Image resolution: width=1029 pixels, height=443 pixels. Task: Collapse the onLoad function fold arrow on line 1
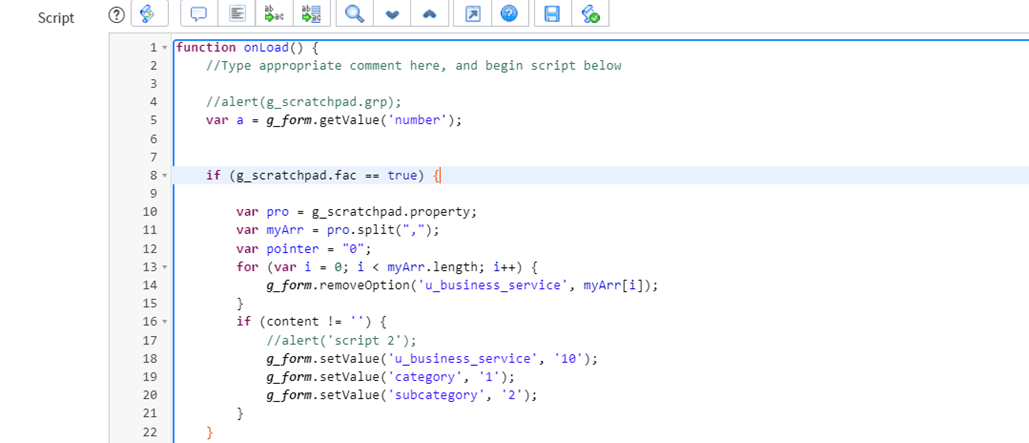point(165,48)
